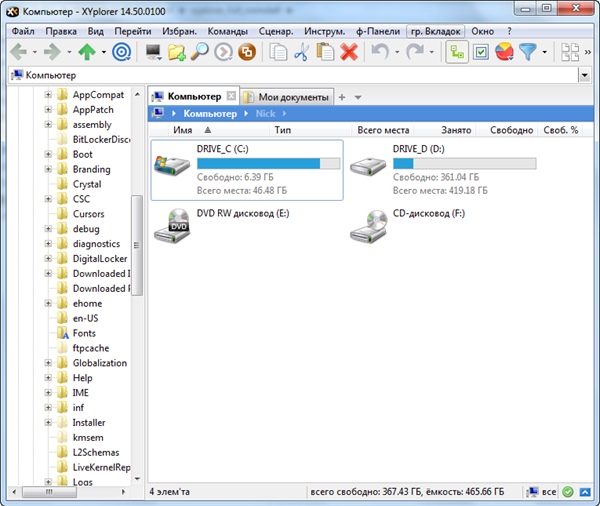This screenshot has width=600, height=506.
Task: Sort by the Всего места column header
Action: coord(383,130)
